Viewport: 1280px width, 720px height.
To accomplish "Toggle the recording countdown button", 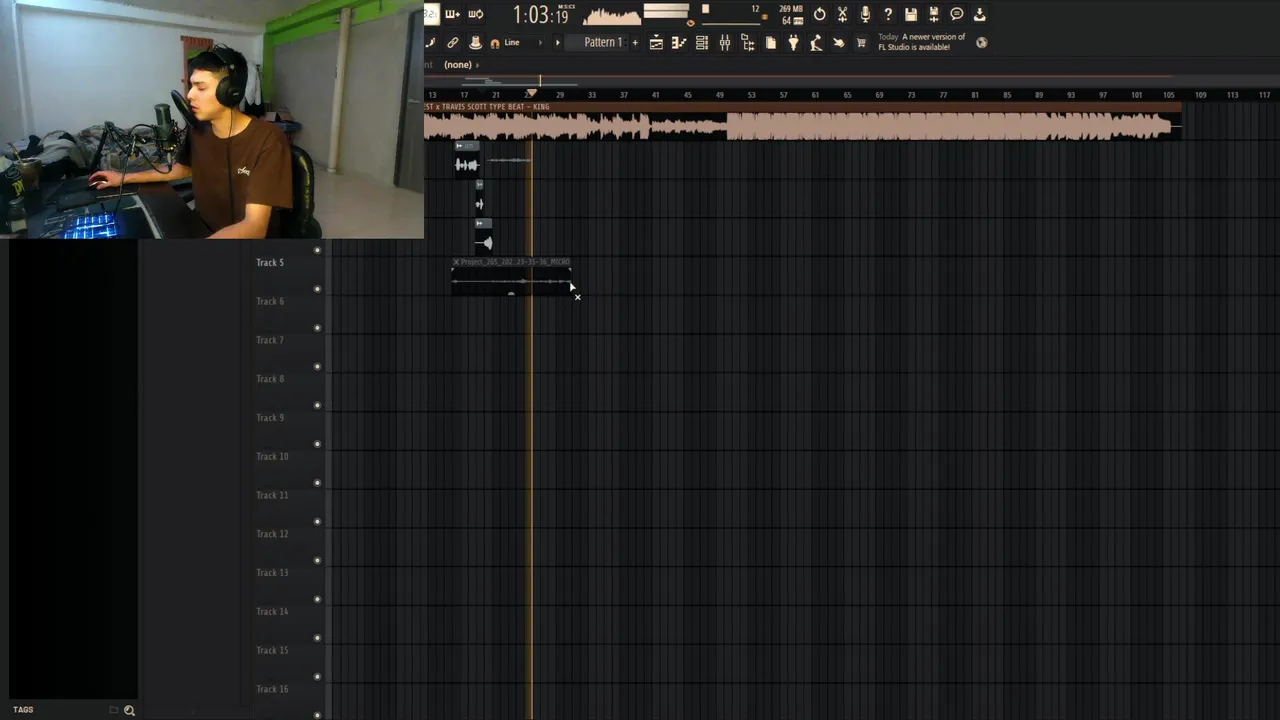I will click(431, 14).
